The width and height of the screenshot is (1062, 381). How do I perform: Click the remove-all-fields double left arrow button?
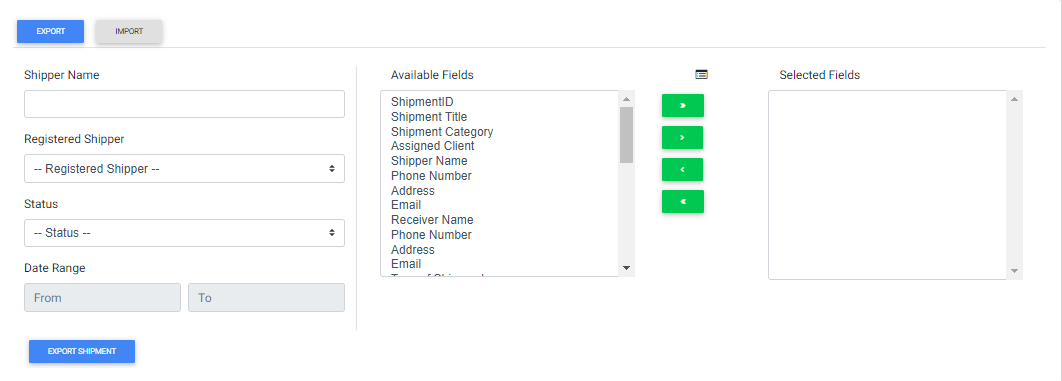point(683,202)
